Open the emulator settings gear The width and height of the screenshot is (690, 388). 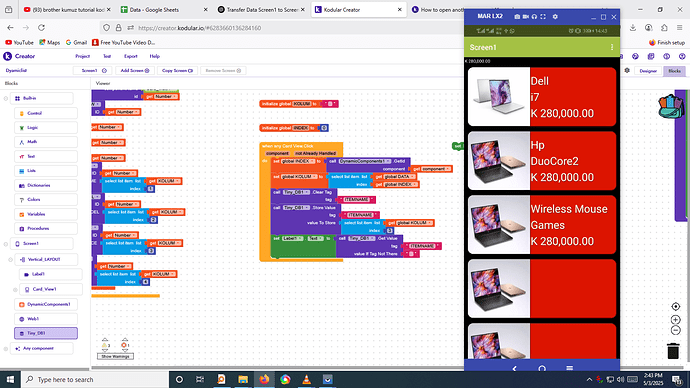[555, 17]
